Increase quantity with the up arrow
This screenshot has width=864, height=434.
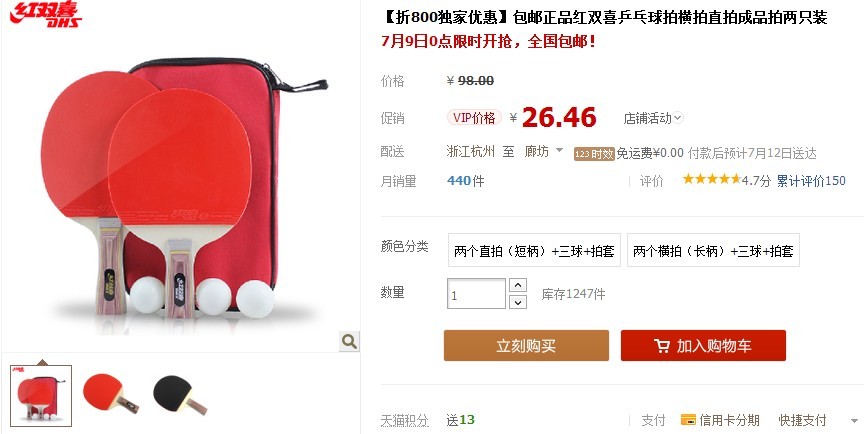click(x=517, y=285)
